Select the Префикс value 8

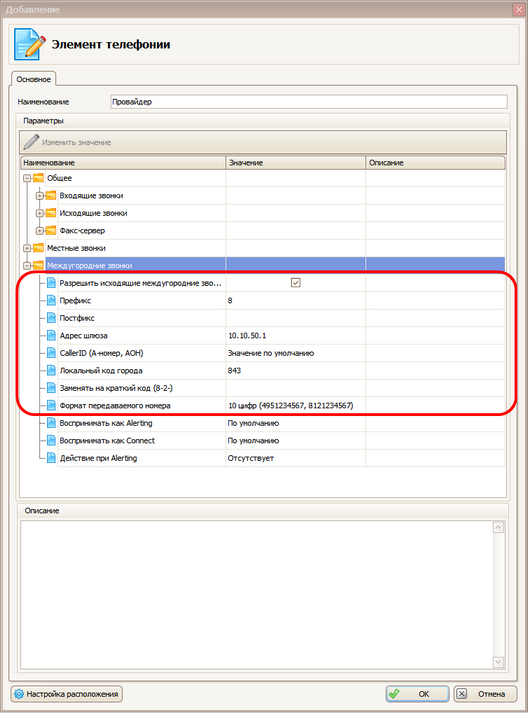click(230, 301)
